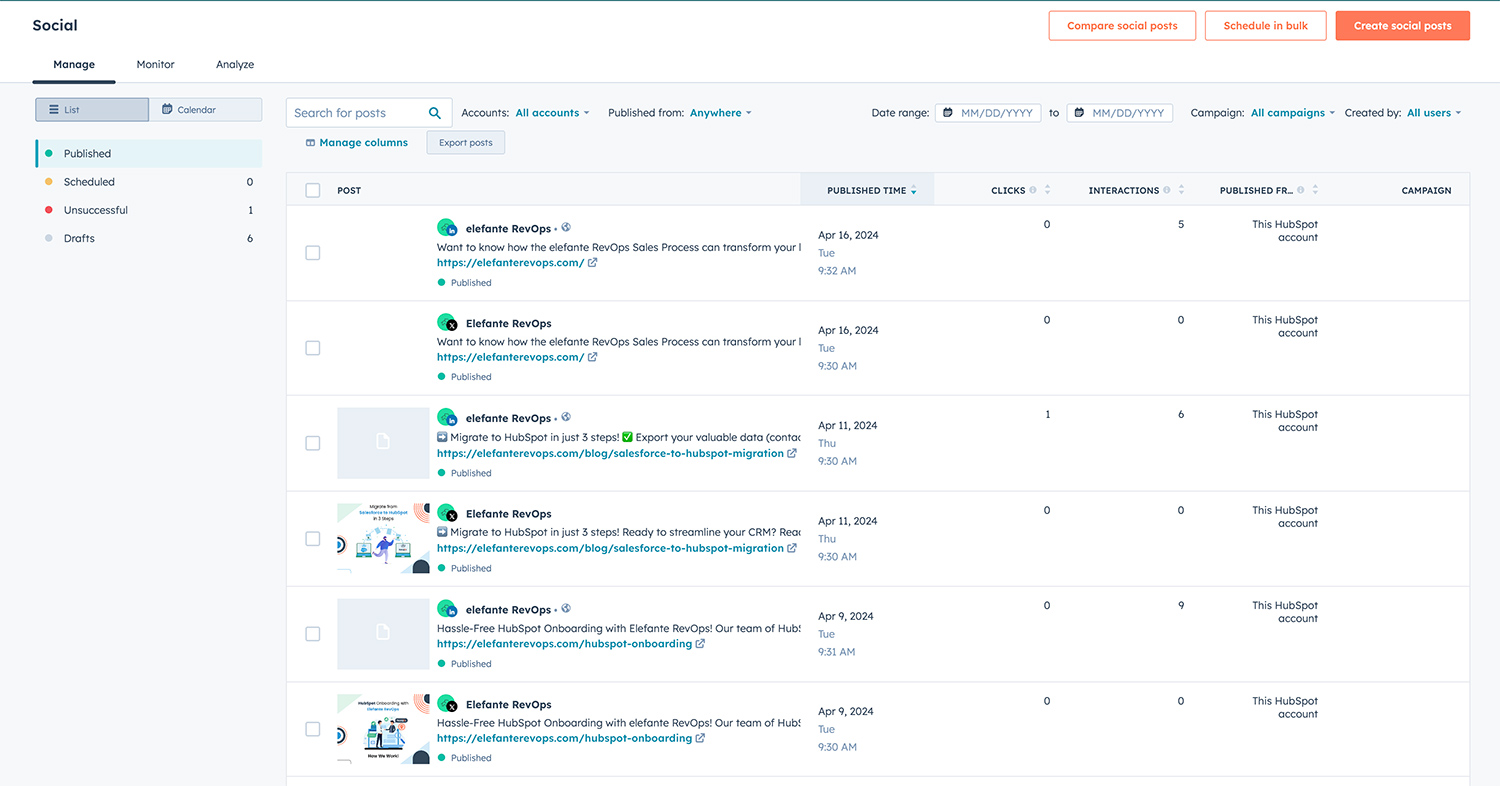
Task: Click the Export posts button
Action: point(466,143)
